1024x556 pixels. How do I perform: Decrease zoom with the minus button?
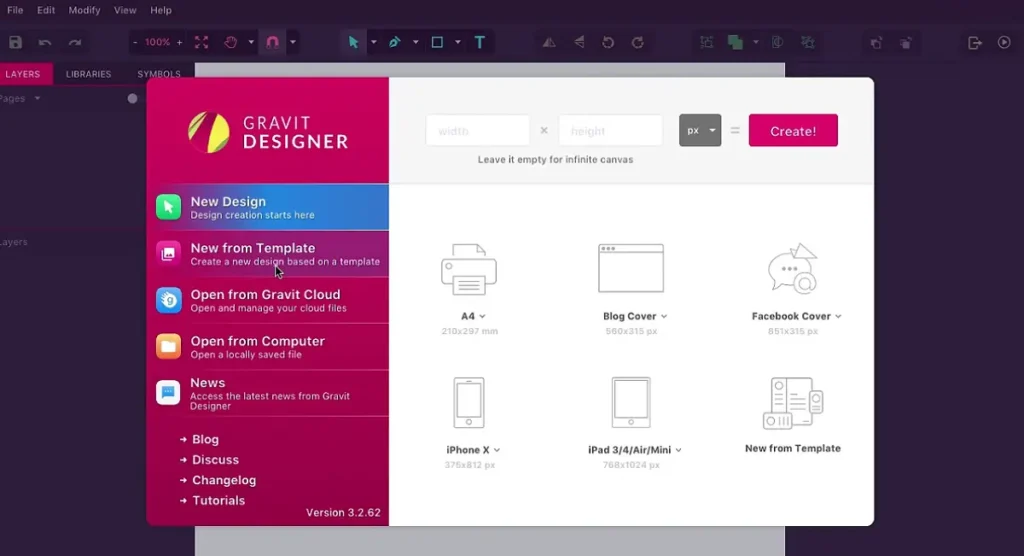(x=135, y=42)
